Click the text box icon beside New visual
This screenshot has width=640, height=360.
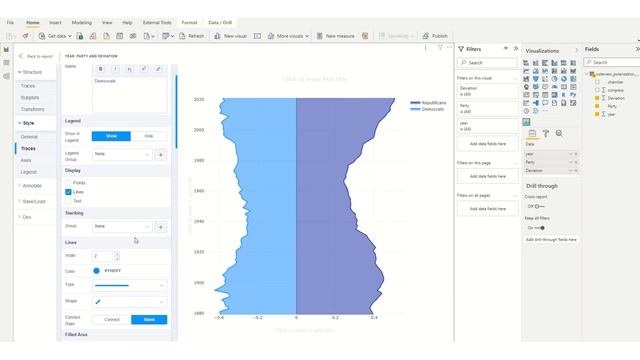click(257, 36)
